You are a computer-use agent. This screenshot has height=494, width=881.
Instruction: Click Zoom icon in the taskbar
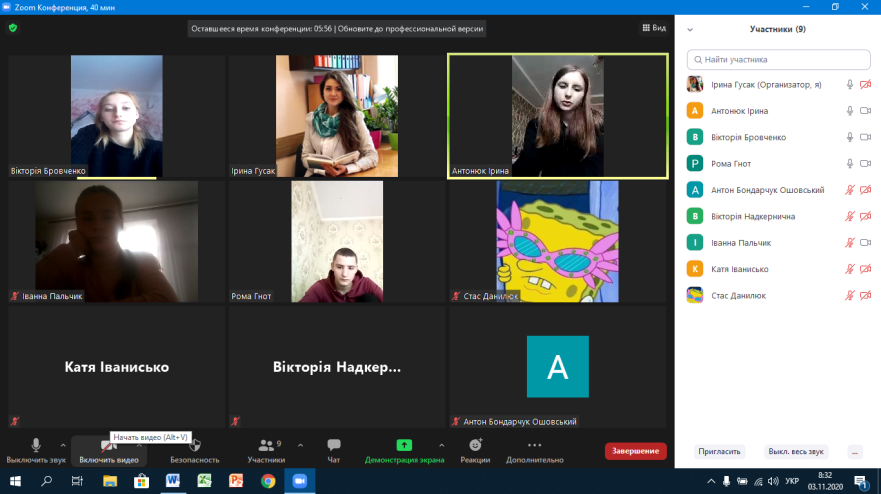tap(299, 481)
